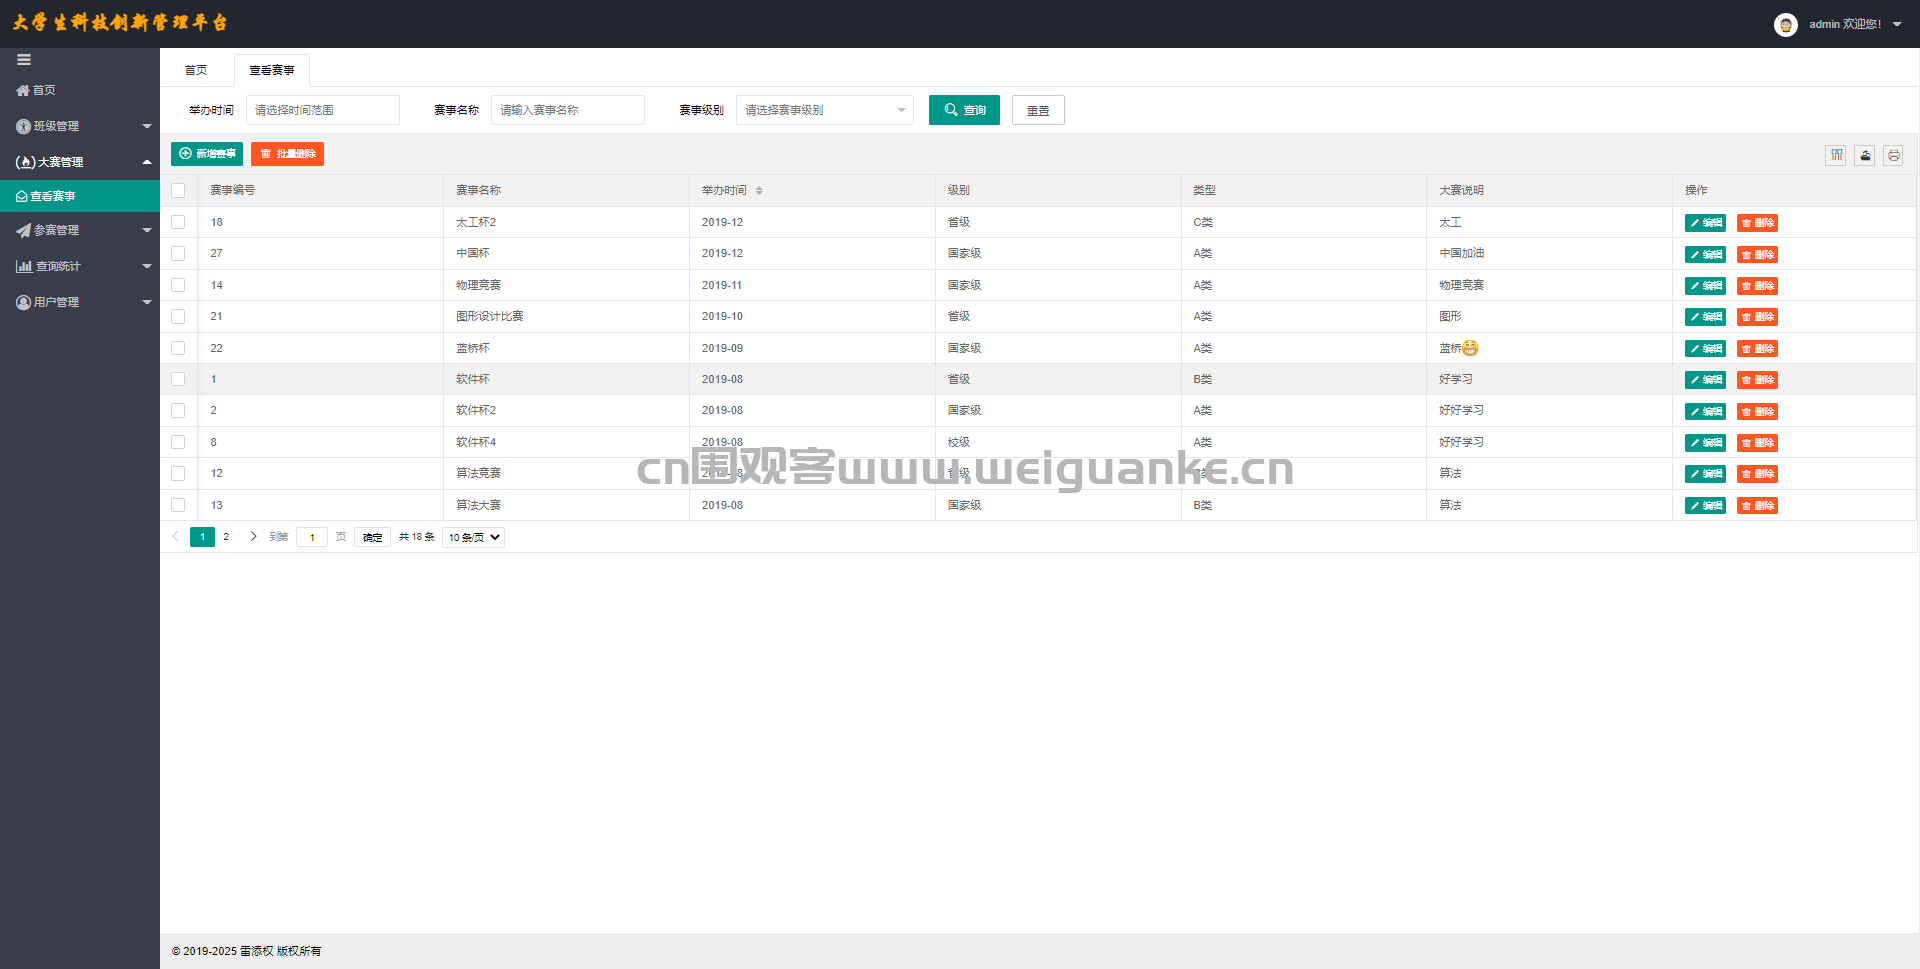Check the box for row 18 太工杯2
This screenshot has height=969, width=1920.
point(178,222)
